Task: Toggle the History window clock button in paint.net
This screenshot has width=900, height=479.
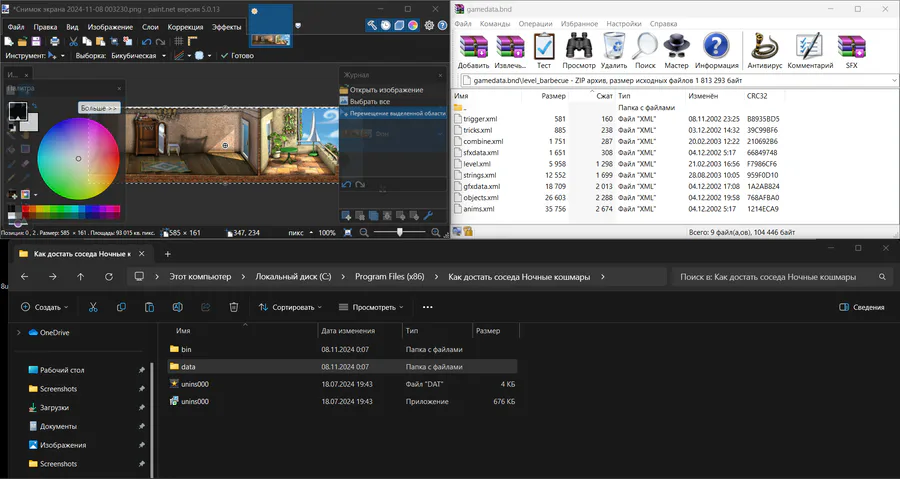Action: (x=386, y=25)
